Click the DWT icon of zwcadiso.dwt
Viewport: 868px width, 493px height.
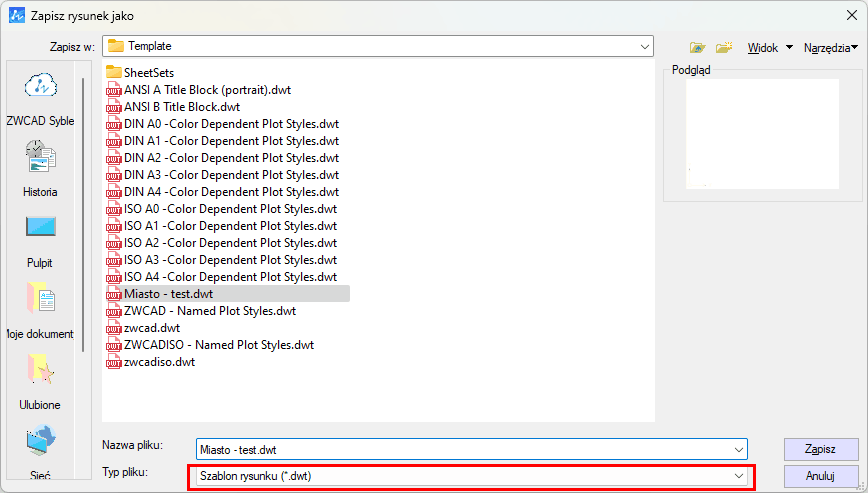[113, 362]
